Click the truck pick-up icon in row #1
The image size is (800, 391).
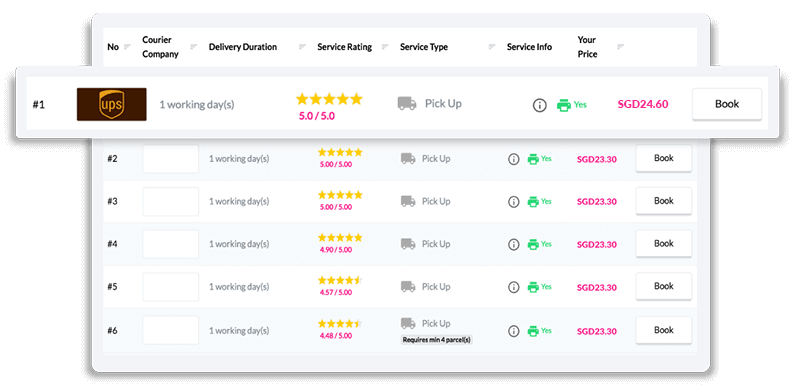tap(407, 104)
